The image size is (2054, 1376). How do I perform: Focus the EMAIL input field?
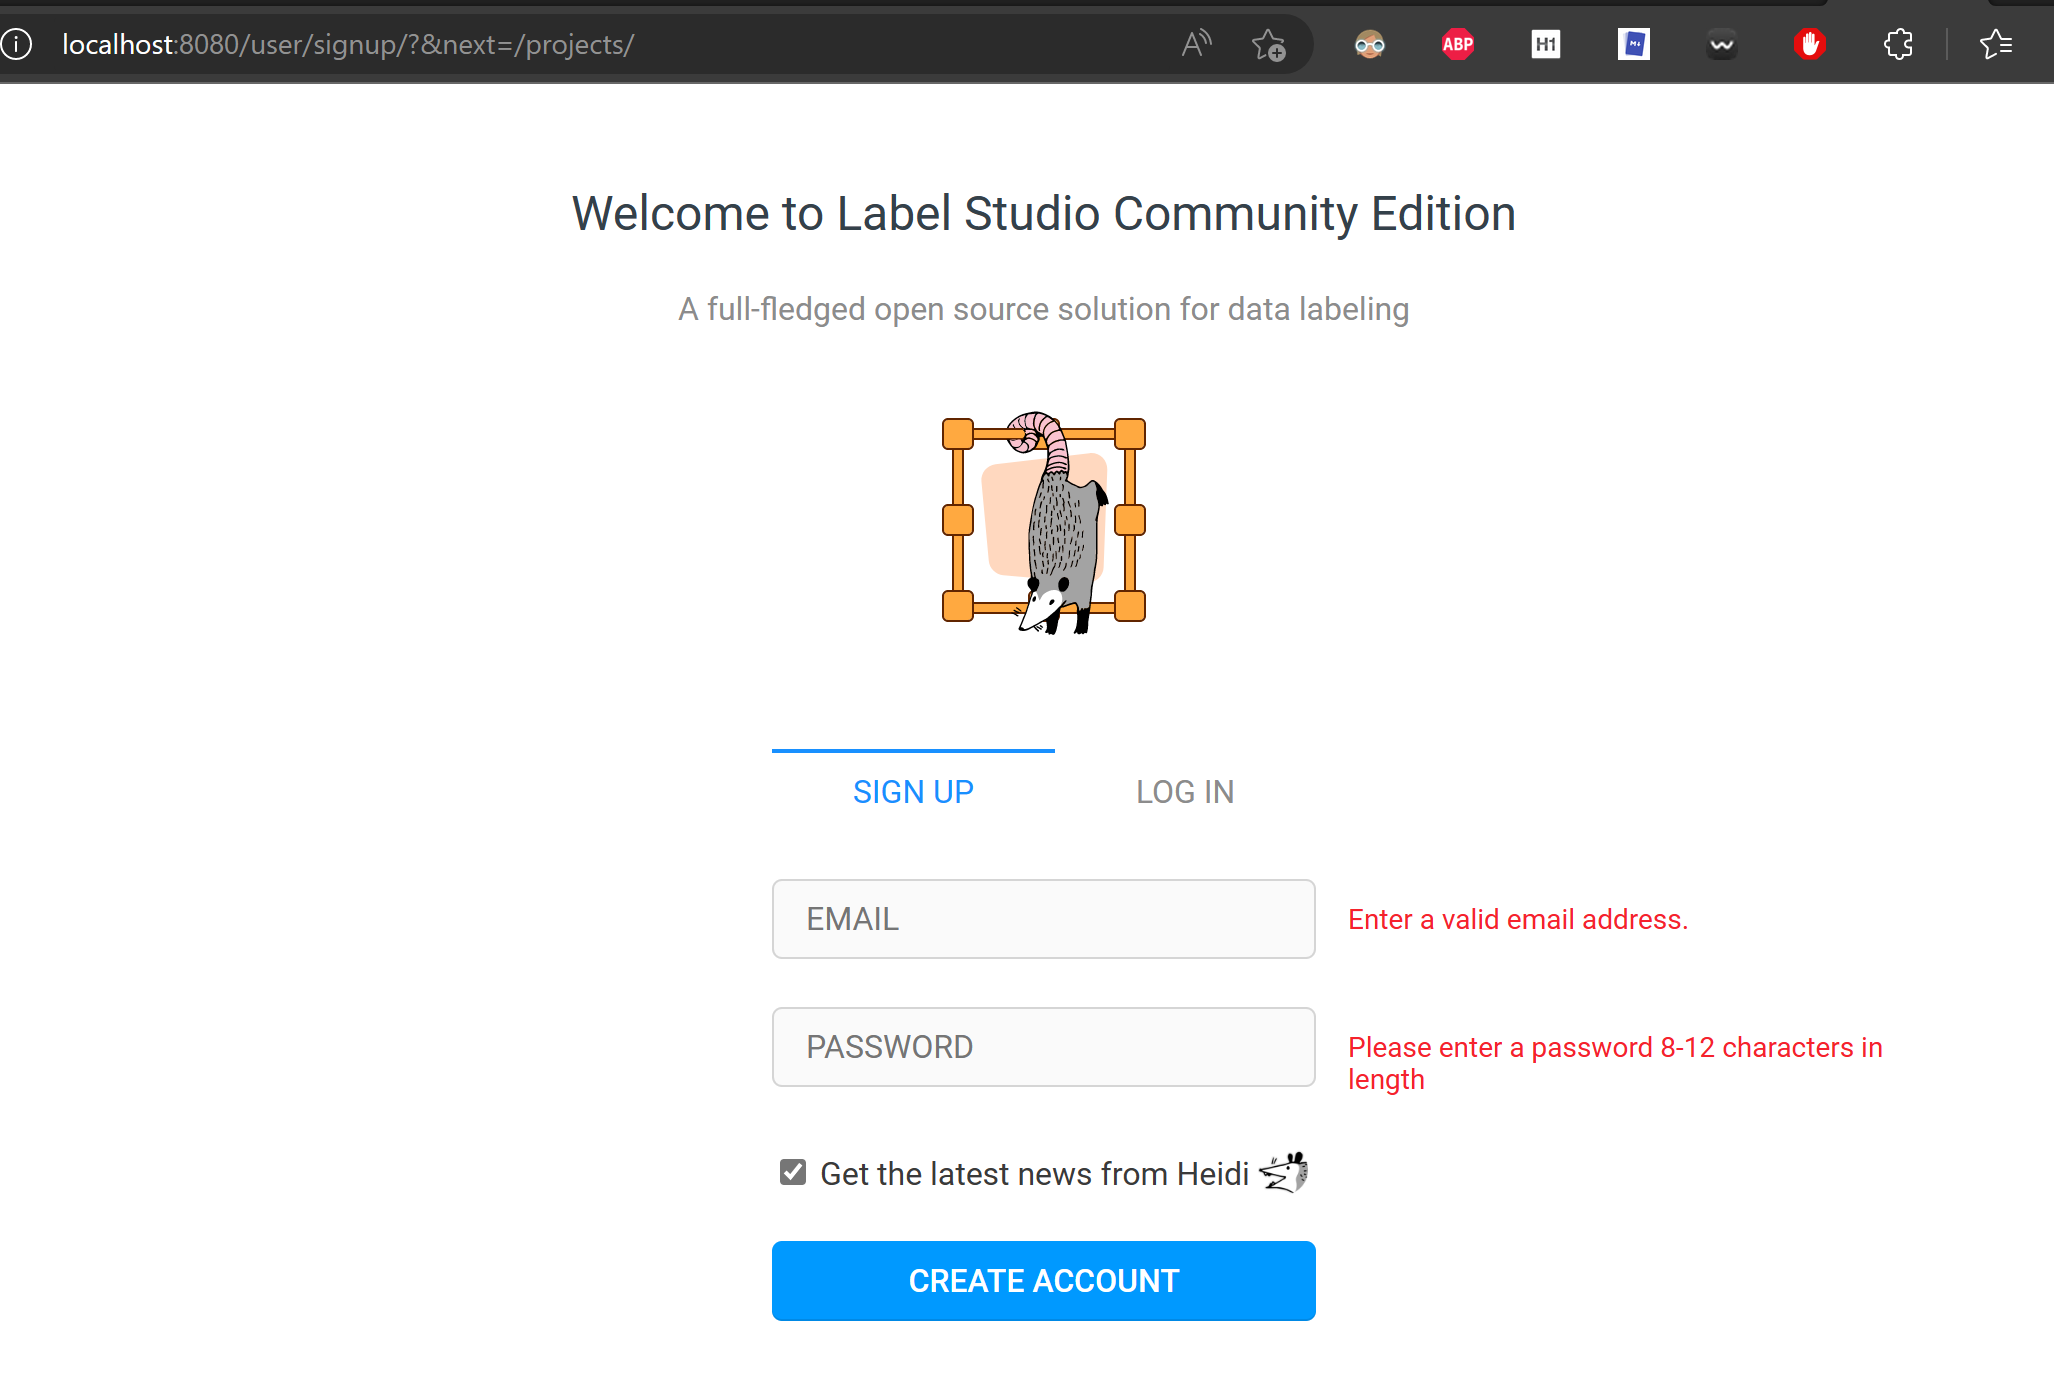click(1044, 919)
